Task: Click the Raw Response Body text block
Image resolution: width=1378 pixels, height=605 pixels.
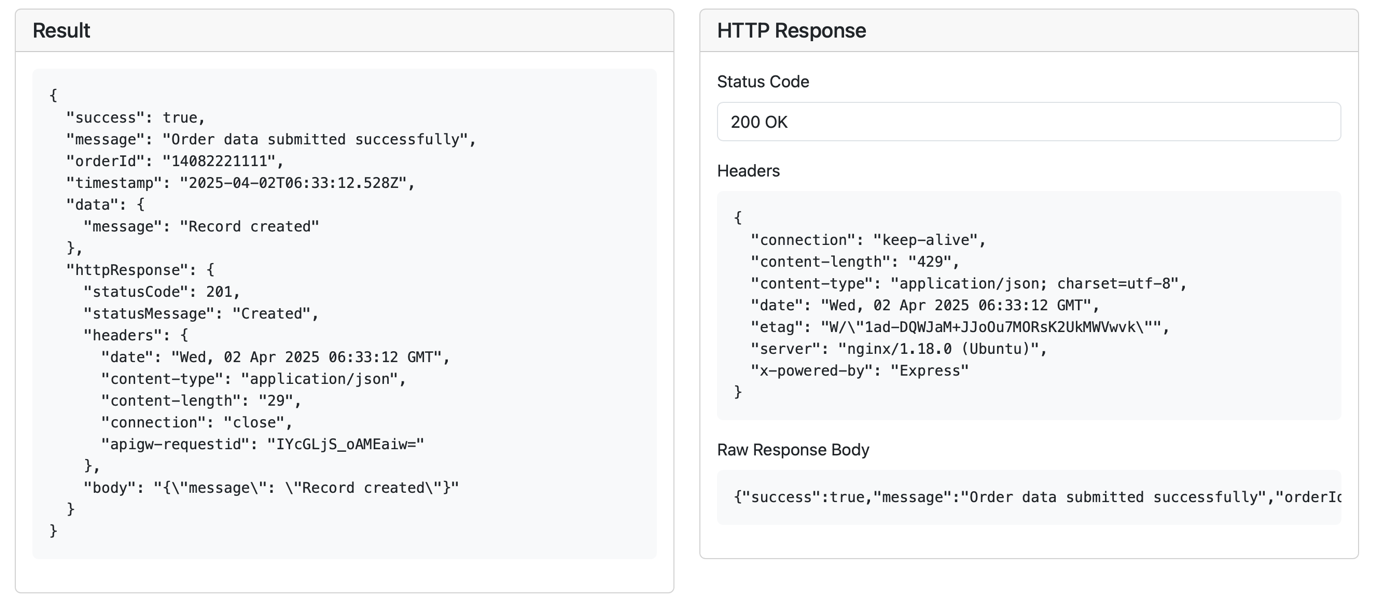Action: pos(1036,497)
